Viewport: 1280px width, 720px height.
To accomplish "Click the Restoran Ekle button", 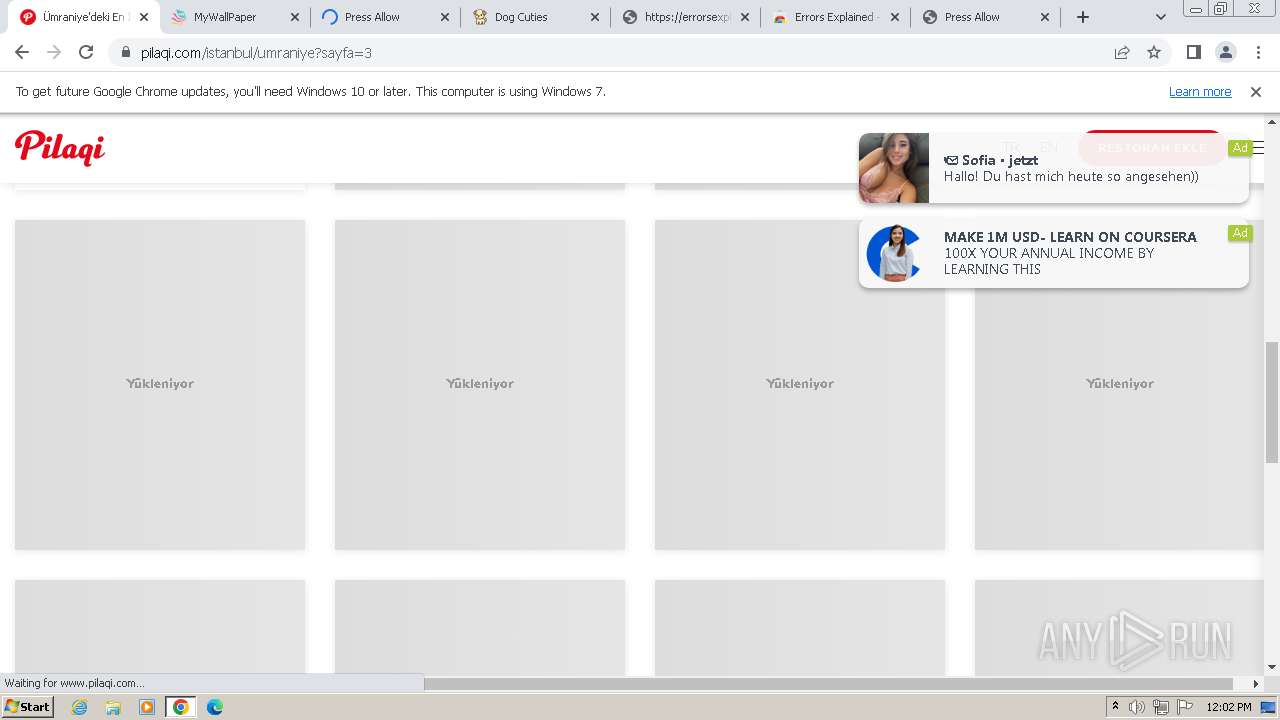I will (x=1152, y=148).
